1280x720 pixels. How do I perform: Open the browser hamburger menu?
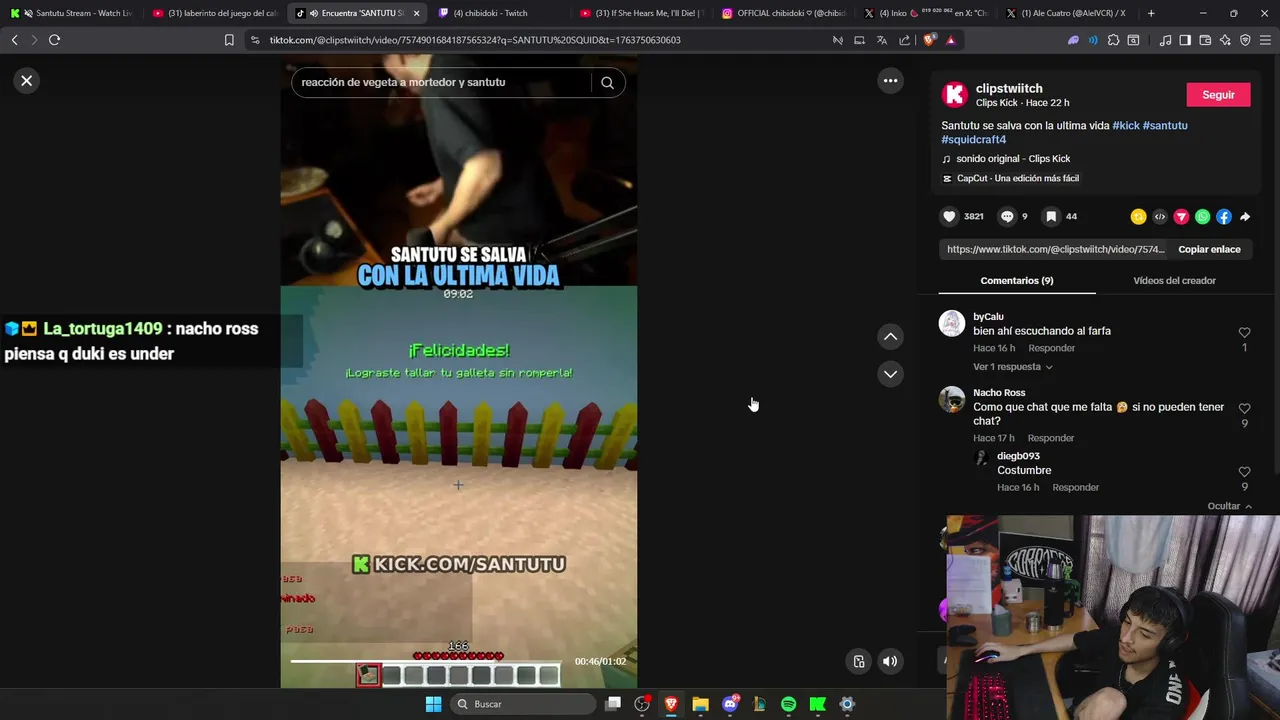1266,40
